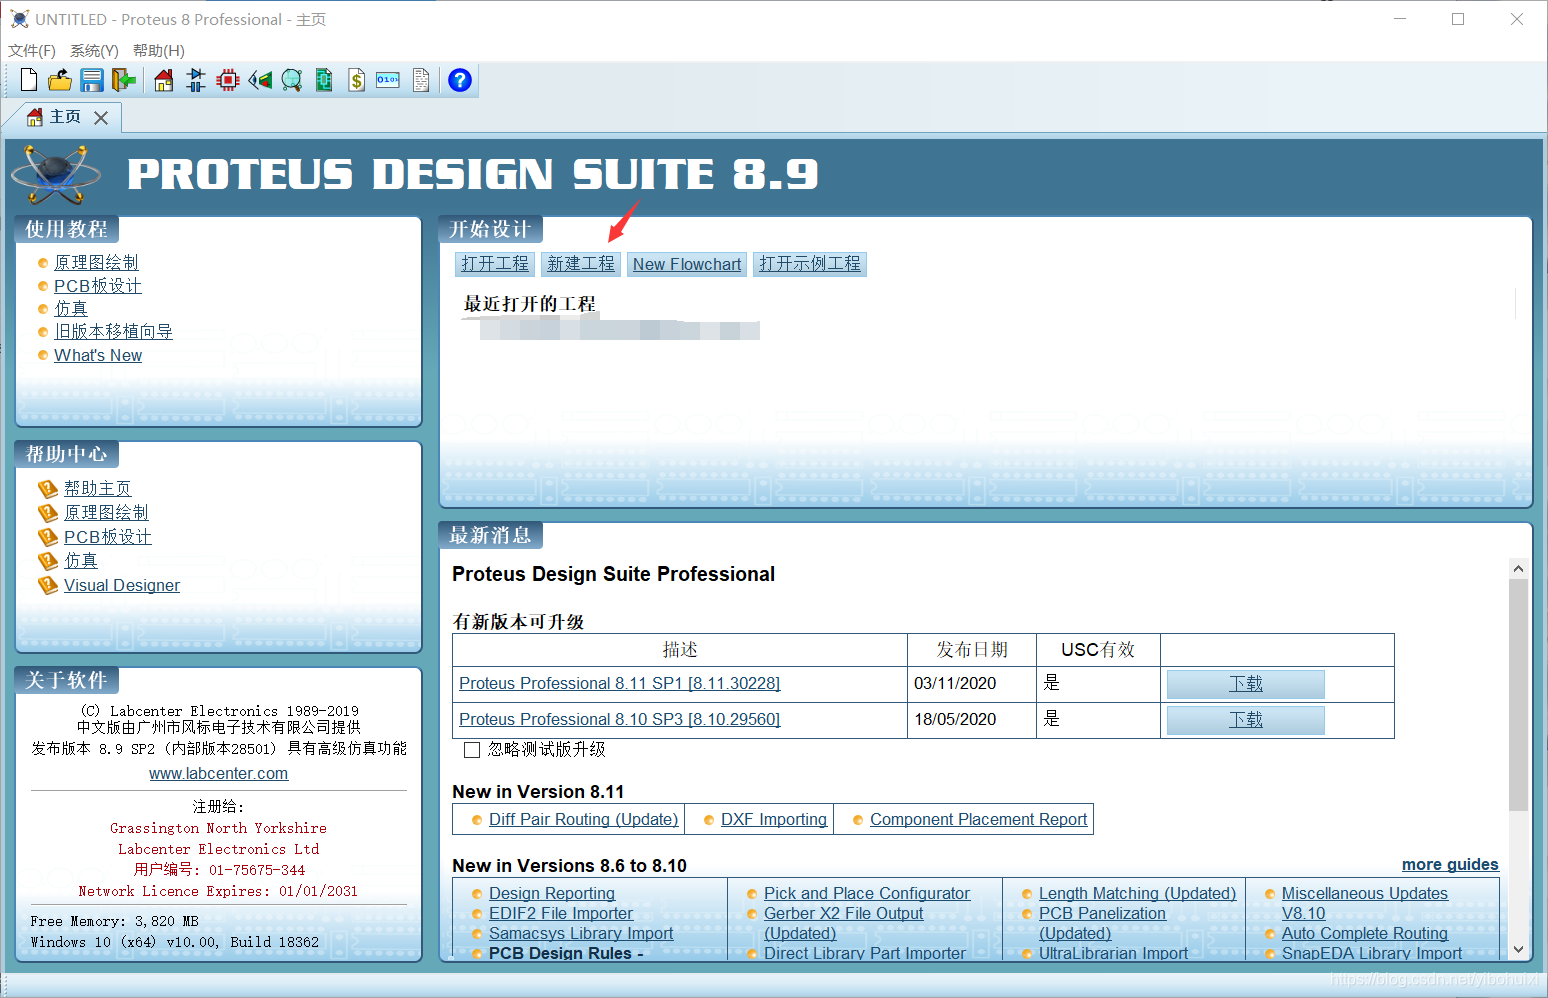Viewport: 1548px width, 998px height.
Task: Open Length Matching (Updated) link
Action: (1137, 893)
